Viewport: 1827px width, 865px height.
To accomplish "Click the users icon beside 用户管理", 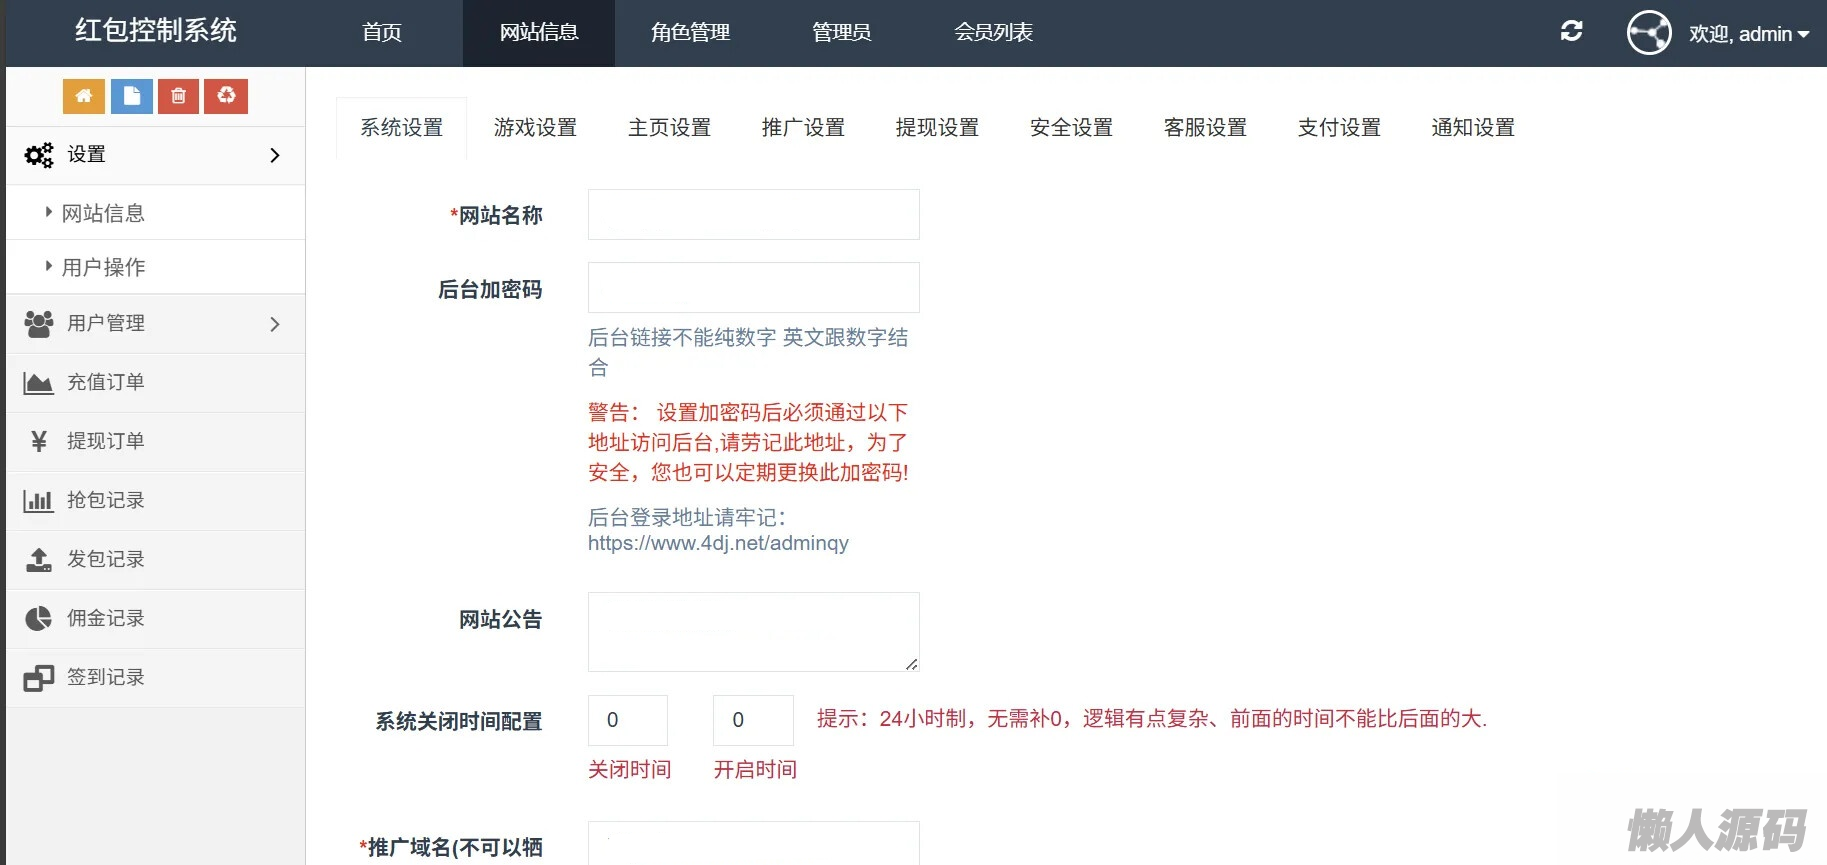I will [x=39, y=324].
